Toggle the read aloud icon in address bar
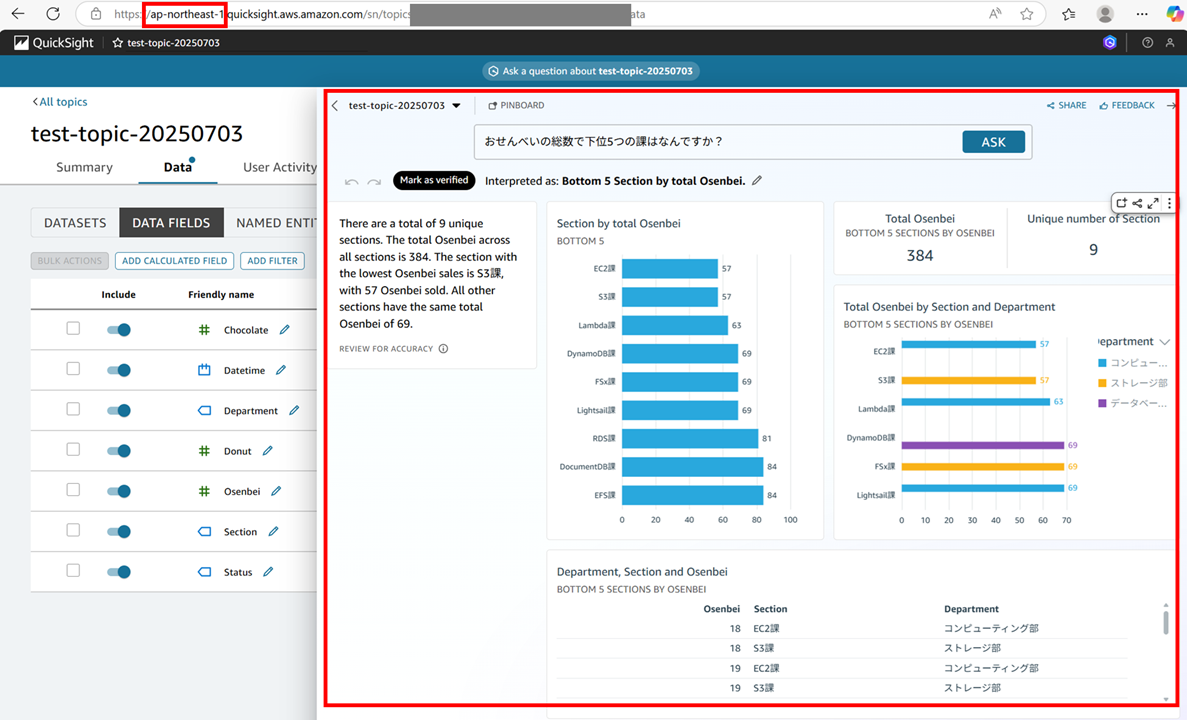The width and height of the screenshot is (1187, 720). click(x=995, y=14)
